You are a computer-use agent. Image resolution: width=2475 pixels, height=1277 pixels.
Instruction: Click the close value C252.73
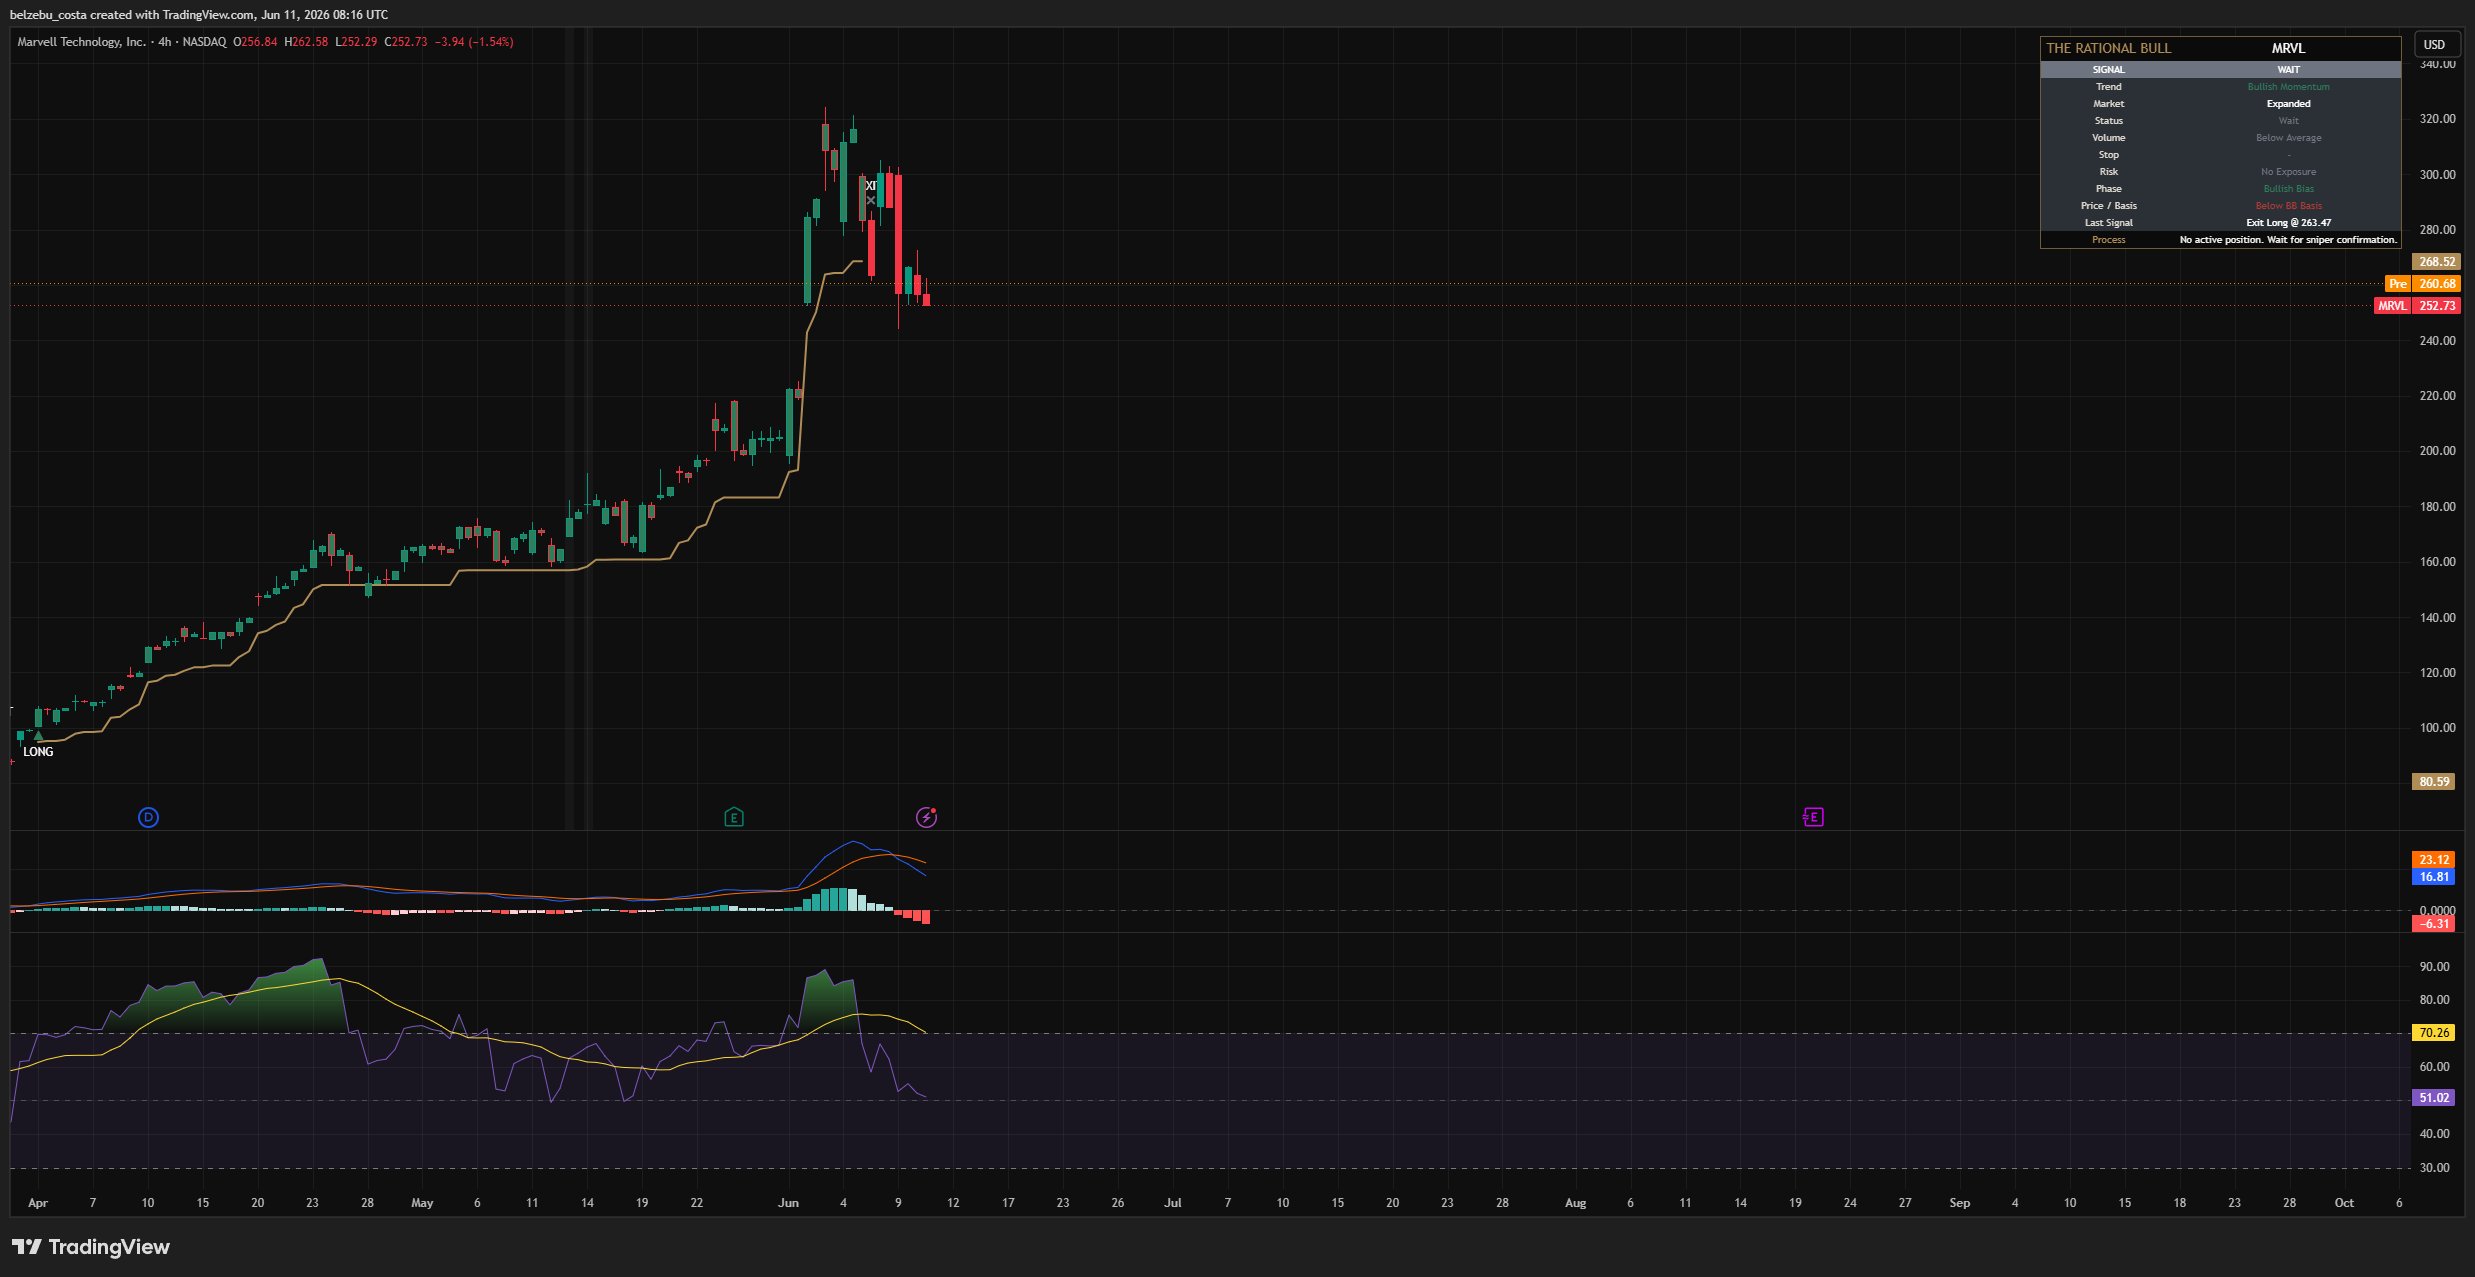click(x=406, y=42)
